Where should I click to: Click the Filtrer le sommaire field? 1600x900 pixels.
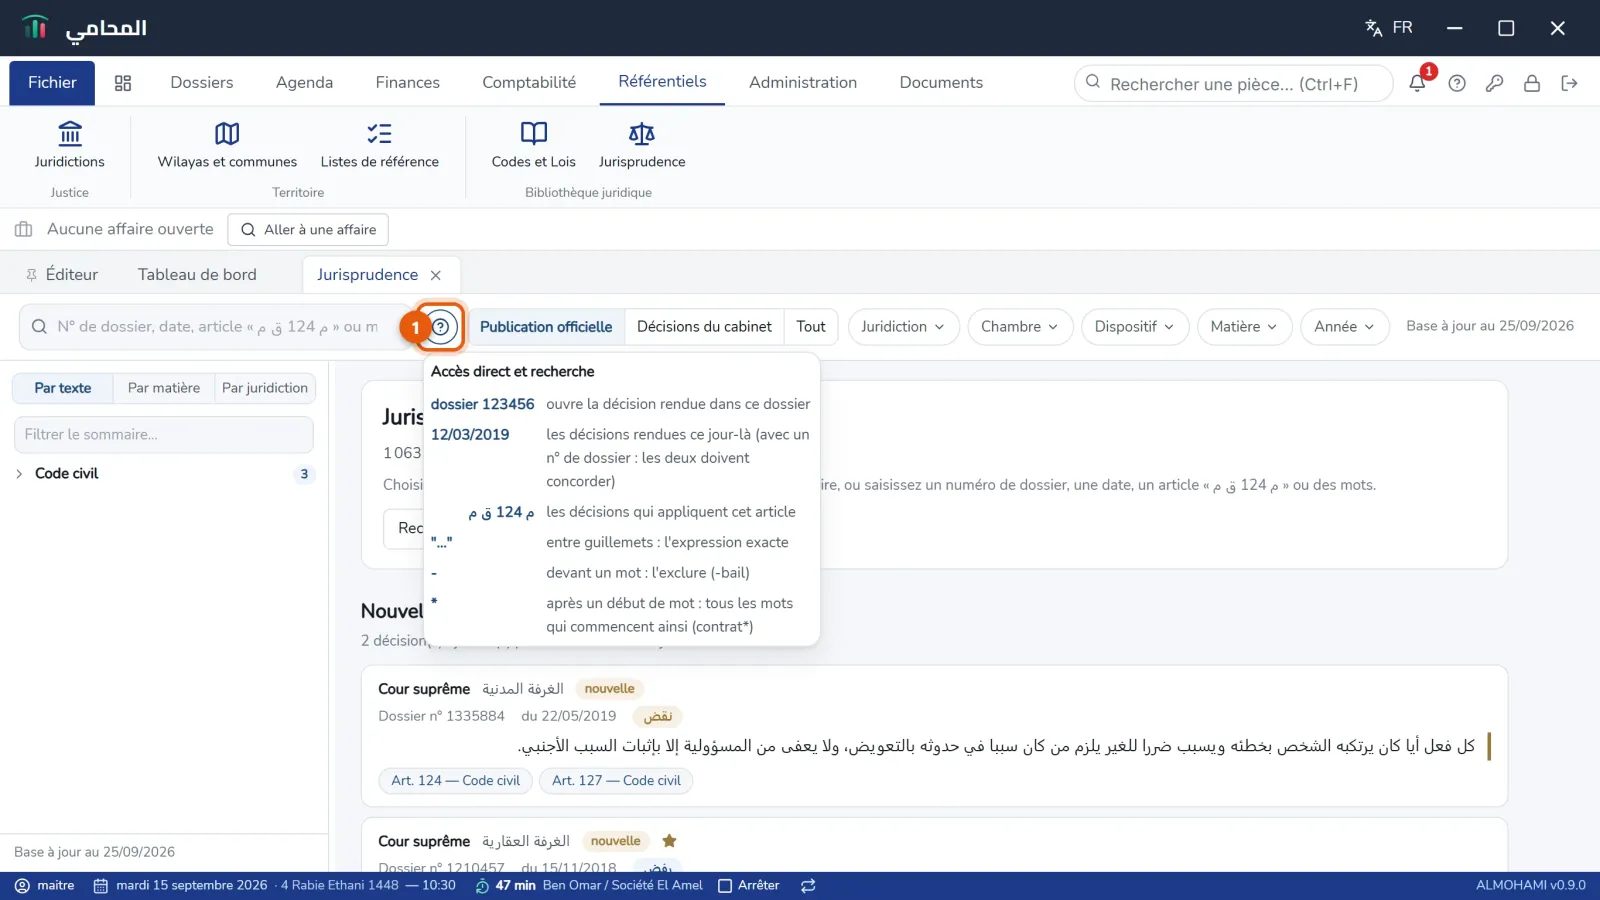click(164, 435)
